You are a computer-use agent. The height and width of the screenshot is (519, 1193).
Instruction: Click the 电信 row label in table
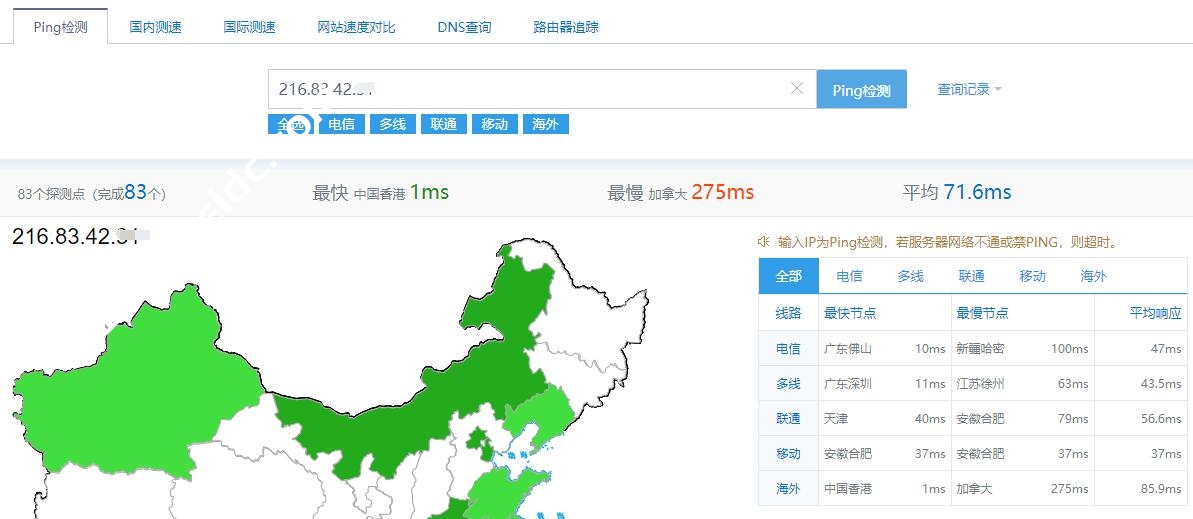[x=788, y=349]
